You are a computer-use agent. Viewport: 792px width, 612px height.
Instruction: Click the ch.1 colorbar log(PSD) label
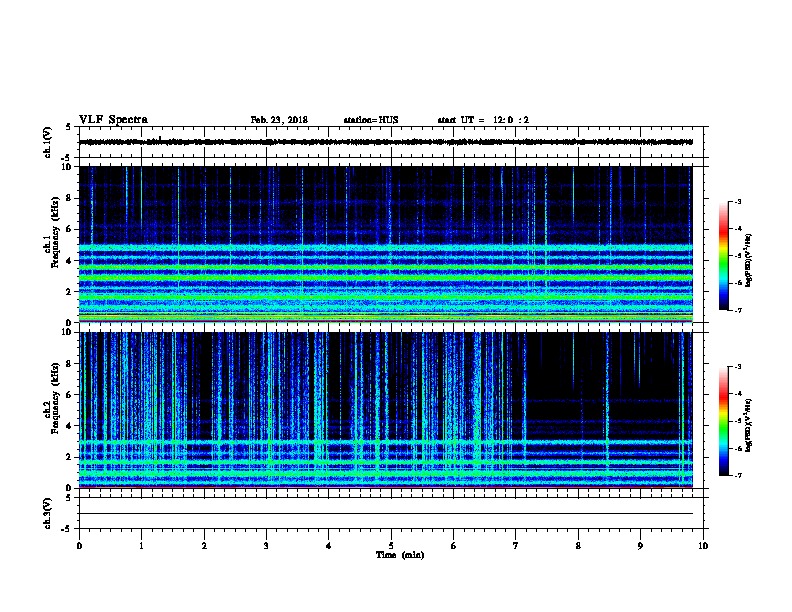(x=748, y=260)
